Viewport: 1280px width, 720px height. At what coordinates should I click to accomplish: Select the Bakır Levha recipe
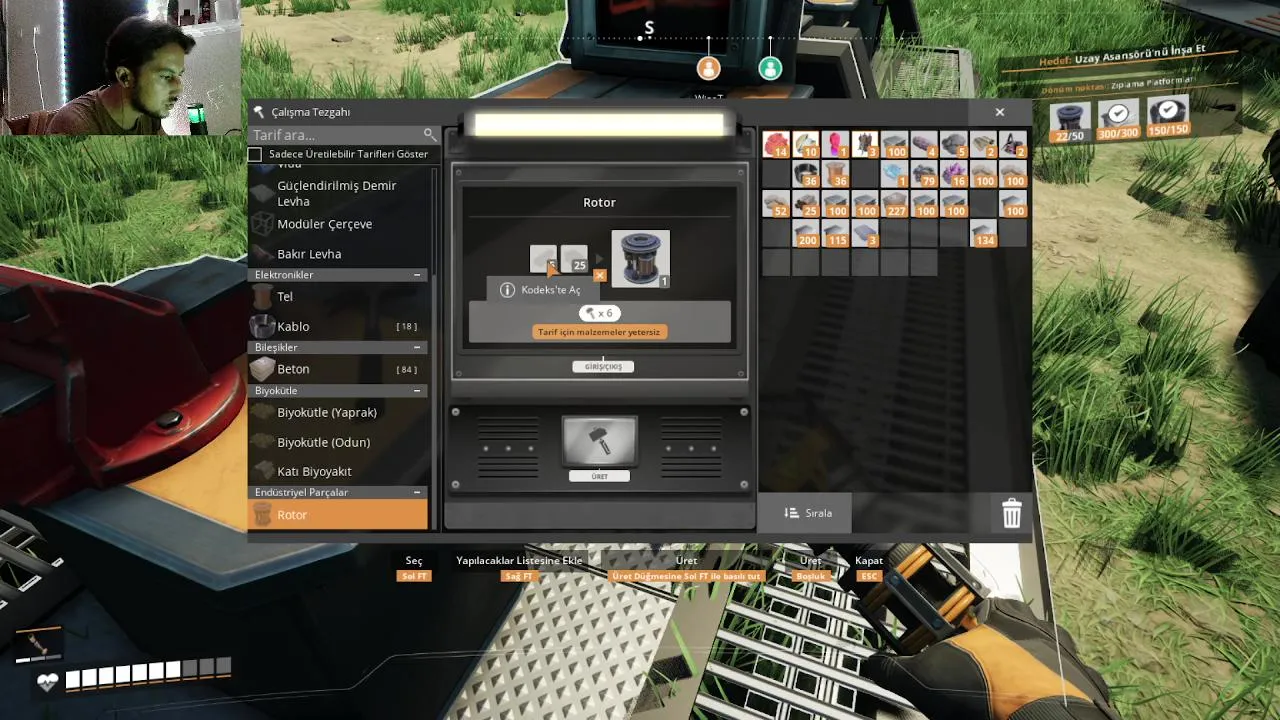pyautogui.click(x=338, y=254)
